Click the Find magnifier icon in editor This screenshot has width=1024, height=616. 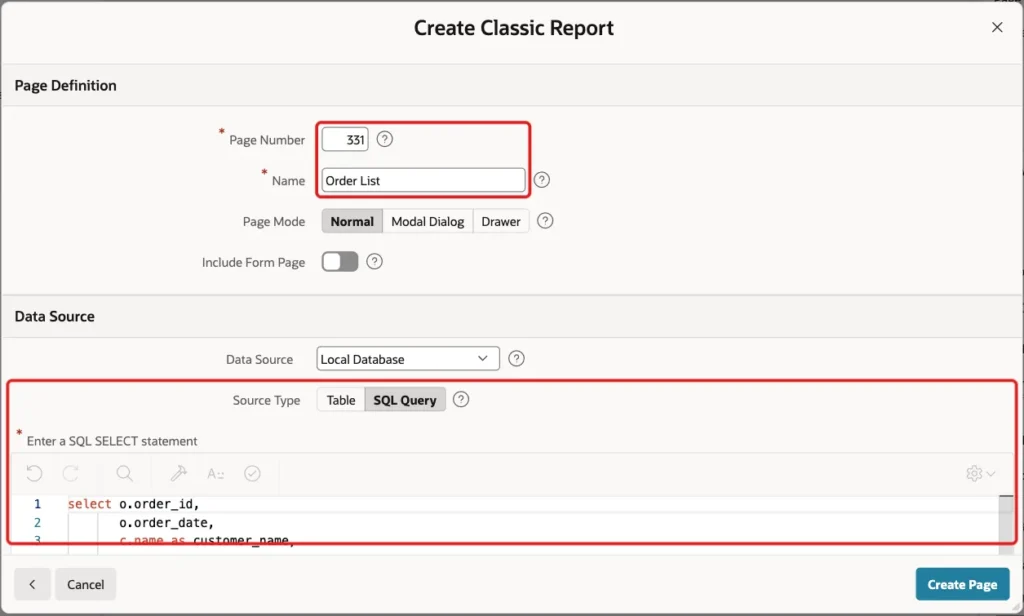click(124, 473)
